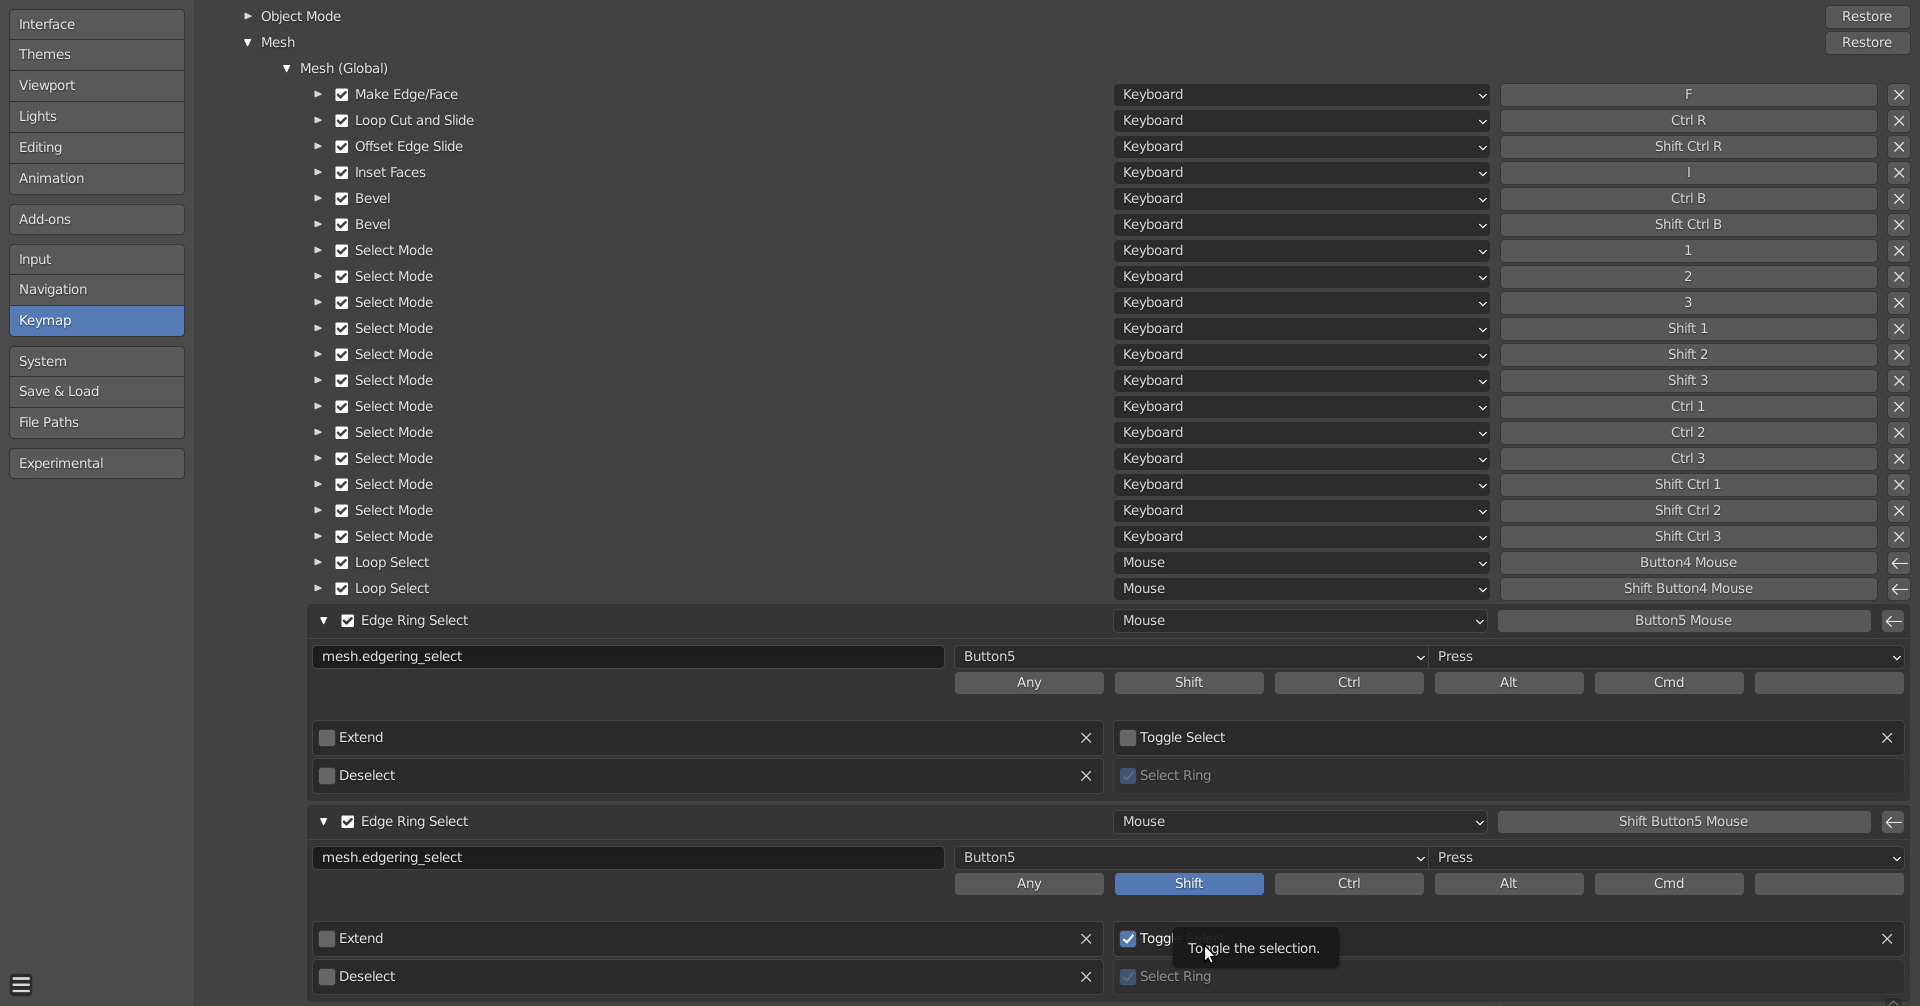1920x1006 pixels.
Task: Click Restore for the Mesh keymap
Action: coord(1867,42)
